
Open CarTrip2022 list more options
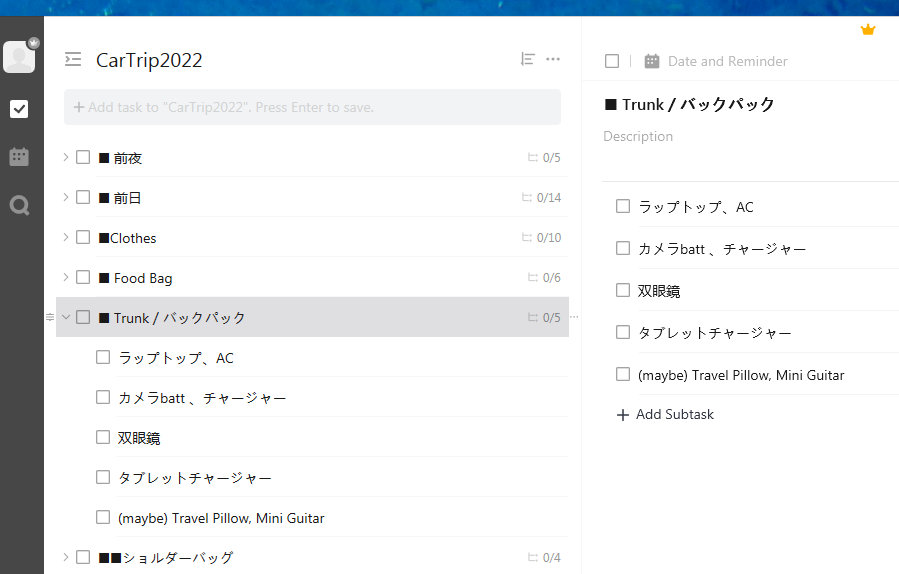click(x=553, y=59)
